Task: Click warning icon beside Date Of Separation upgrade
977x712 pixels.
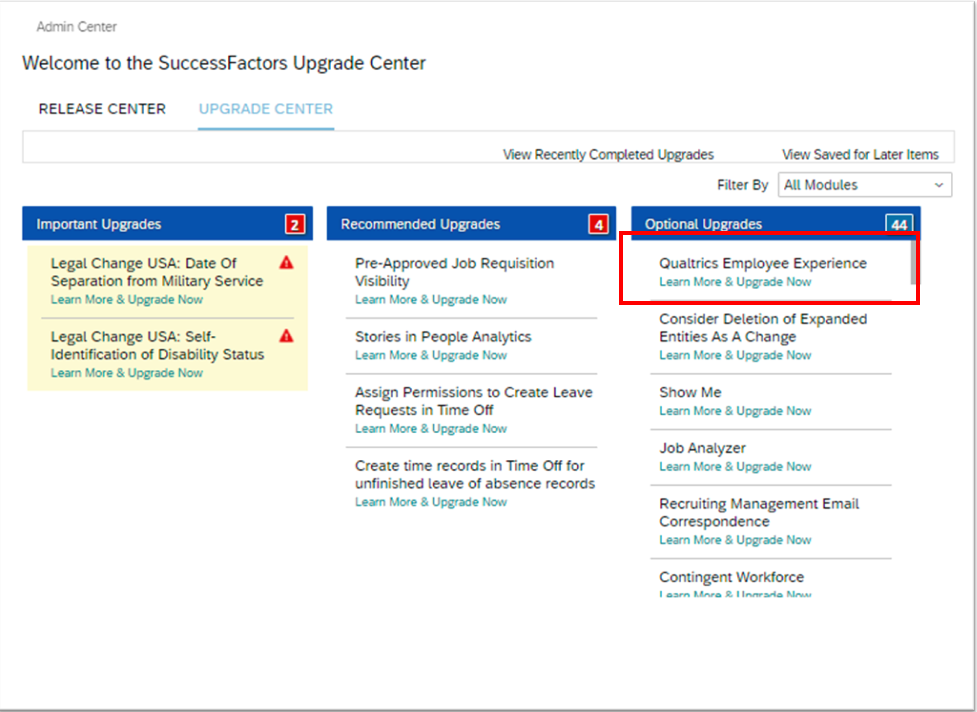Action: (286, 262)
